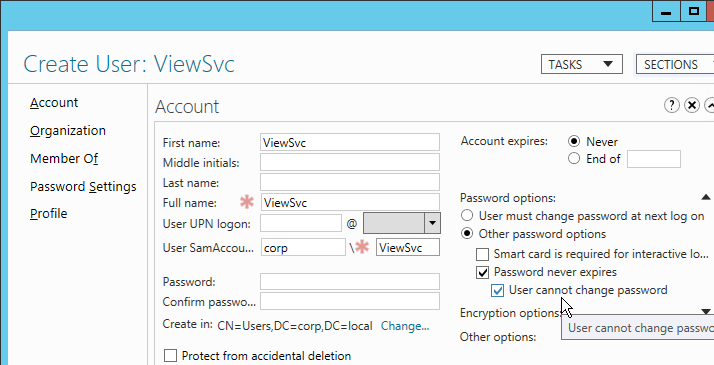Viewport: 714px width, 365px height.
Task: Expand Encryption options with the down arrow
Action: pyautogui.click(x=705, y=312)
